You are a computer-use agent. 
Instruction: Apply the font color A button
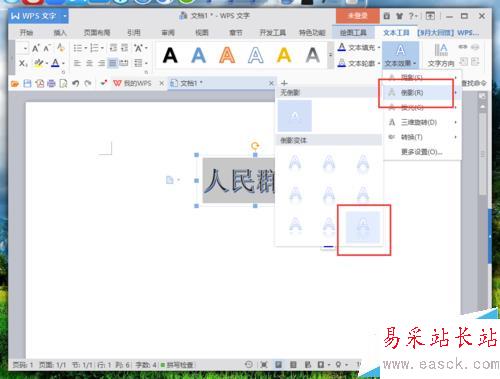coord(55,63)
